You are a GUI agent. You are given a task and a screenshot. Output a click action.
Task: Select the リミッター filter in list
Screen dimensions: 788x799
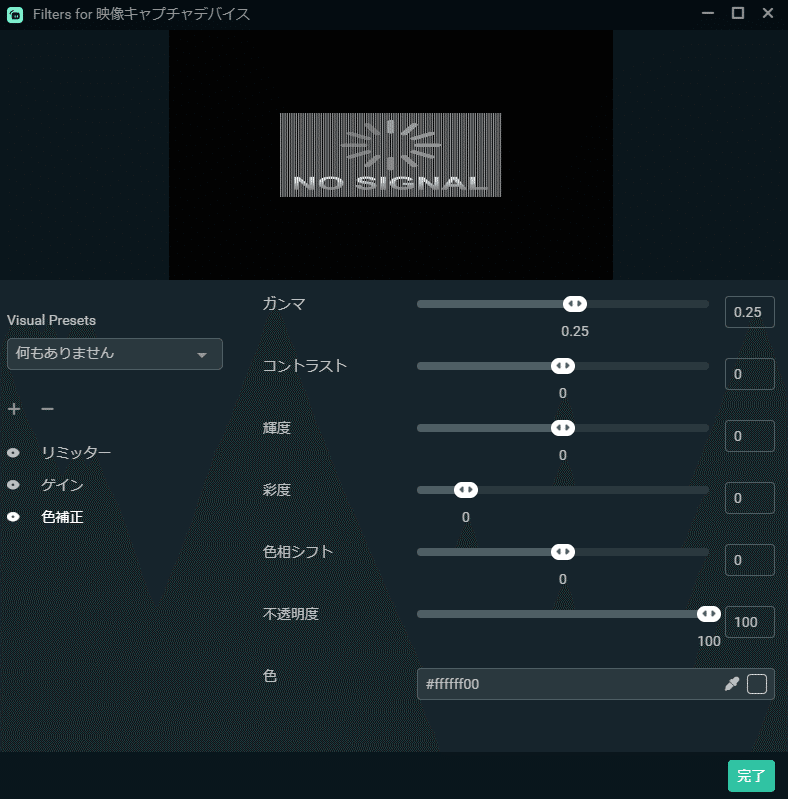(x=76, y=452)
